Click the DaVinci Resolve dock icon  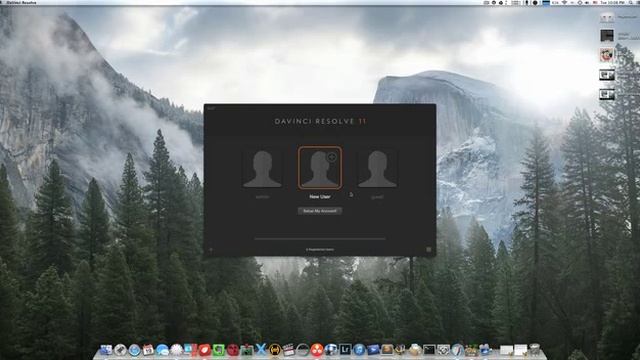click(x=317, y=350)
